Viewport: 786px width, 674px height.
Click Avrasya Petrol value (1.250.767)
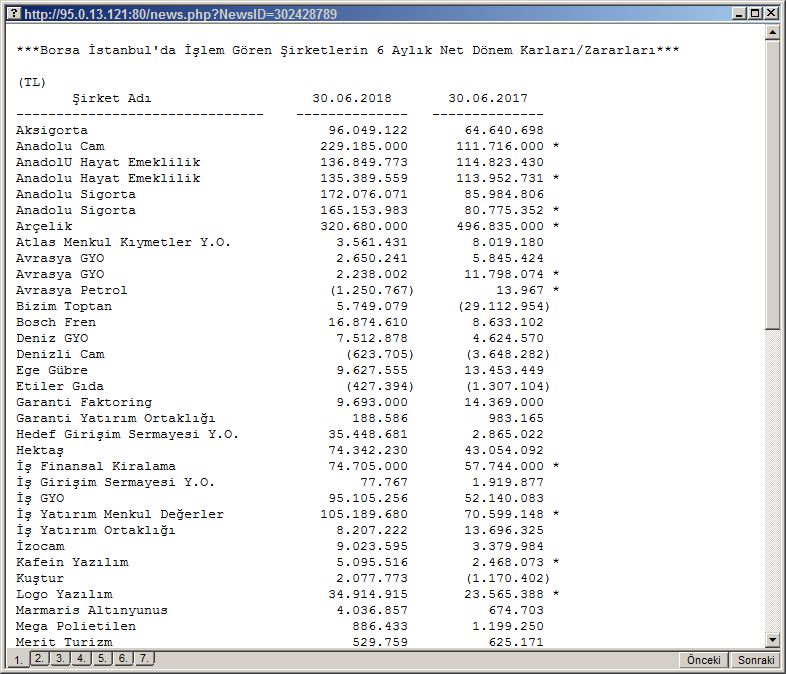coord(372,291)
